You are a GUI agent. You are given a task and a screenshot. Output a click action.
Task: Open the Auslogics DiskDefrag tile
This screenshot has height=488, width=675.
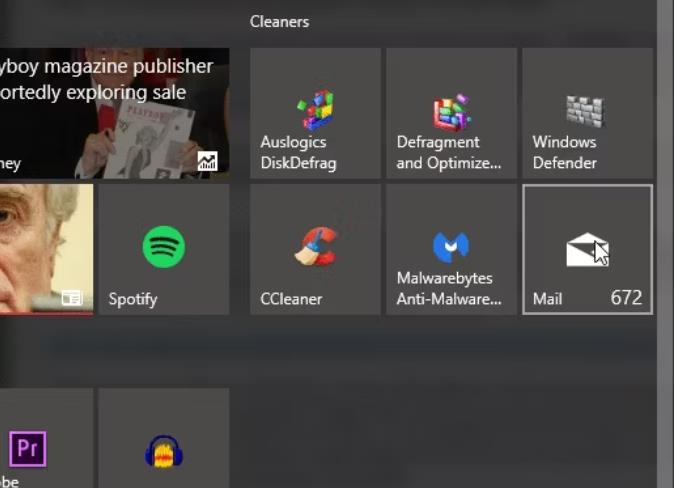(x=315, y=113)
